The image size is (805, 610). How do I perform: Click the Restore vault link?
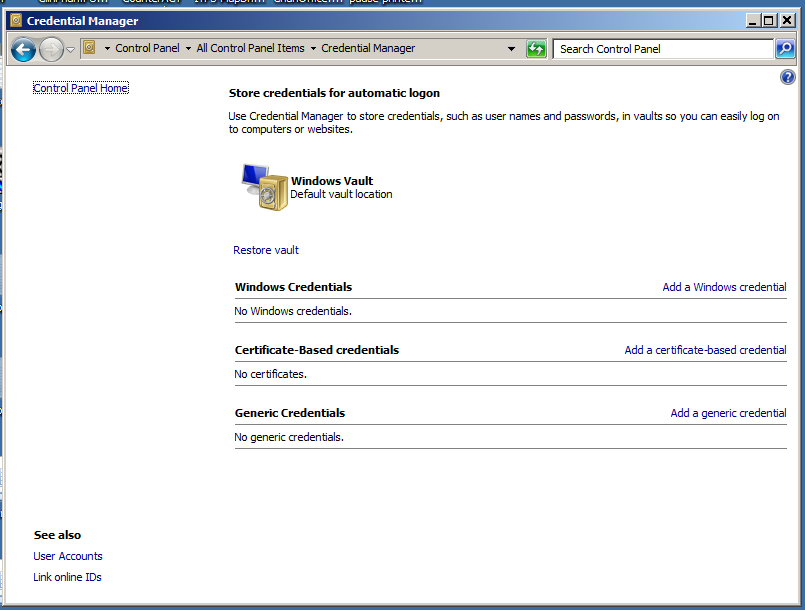266,250
